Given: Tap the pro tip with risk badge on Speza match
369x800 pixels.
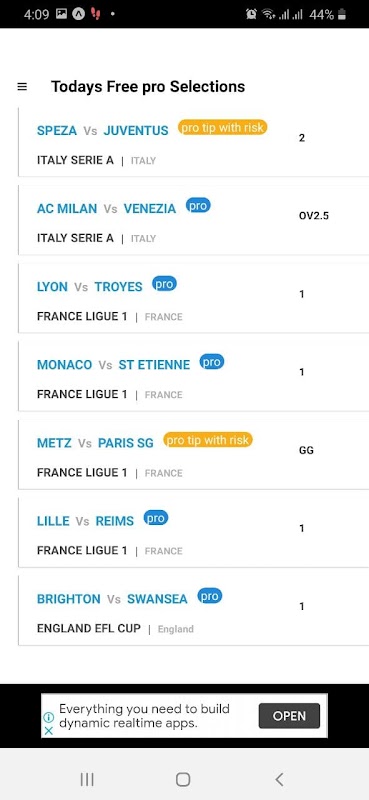Looking at the screenshot, I should 223,128.
